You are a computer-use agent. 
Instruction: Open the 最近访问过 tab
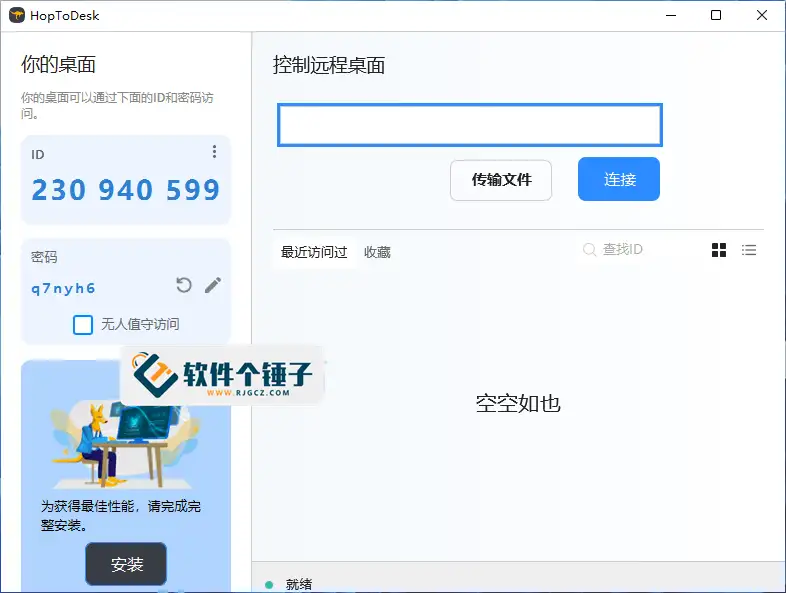tap(314, 252)
